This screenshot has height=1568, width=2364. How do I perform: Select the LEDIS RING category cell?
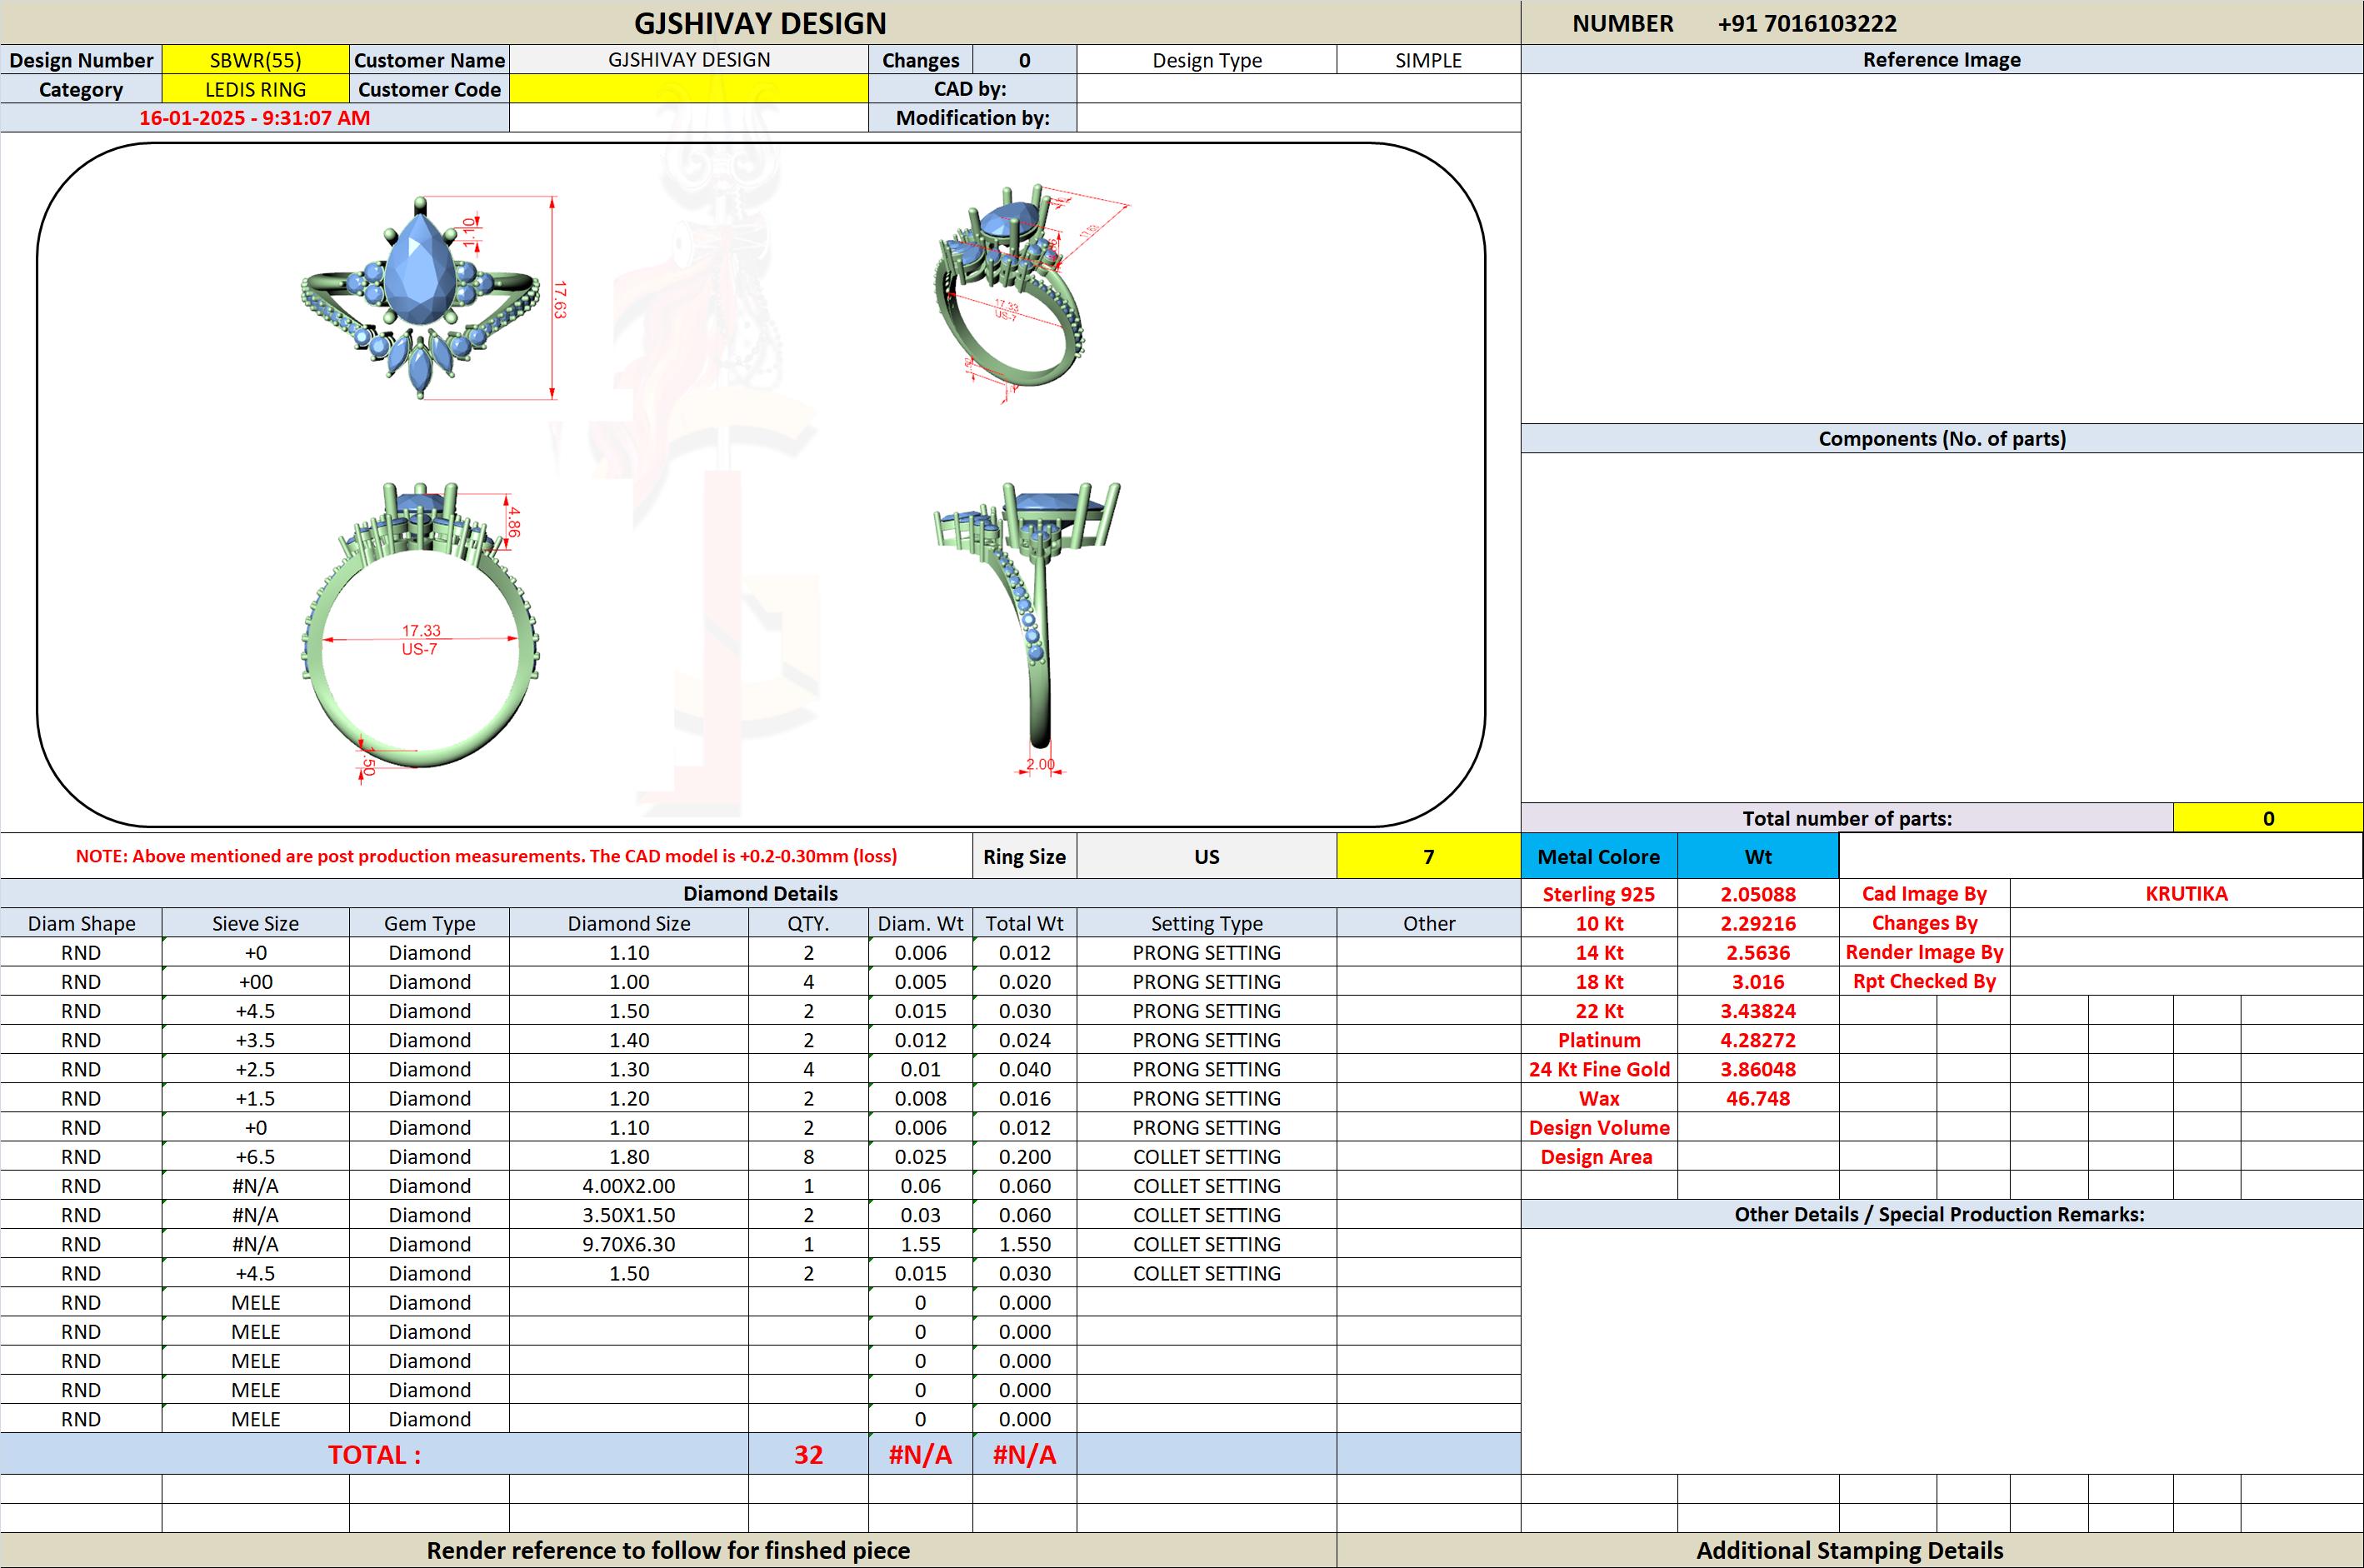pyautogui.click(x=256, y=89)
